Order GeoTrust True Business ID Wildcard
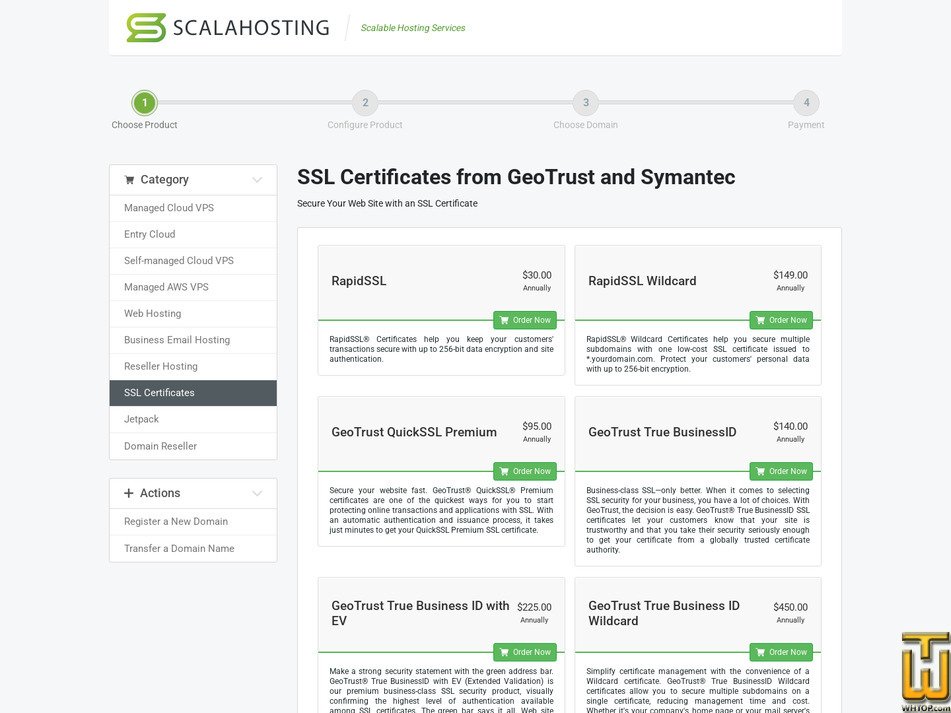951x713 pixels. 781,652
